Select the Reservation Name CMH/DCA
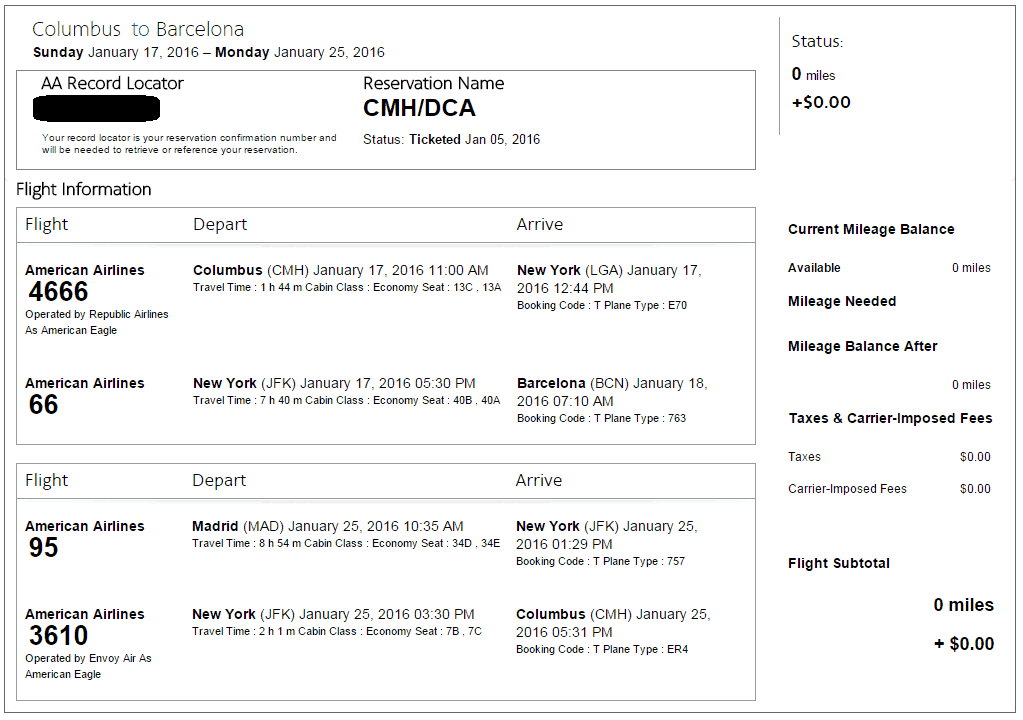The width and height of the screenshot is (1023, 720). pos(419,108)
